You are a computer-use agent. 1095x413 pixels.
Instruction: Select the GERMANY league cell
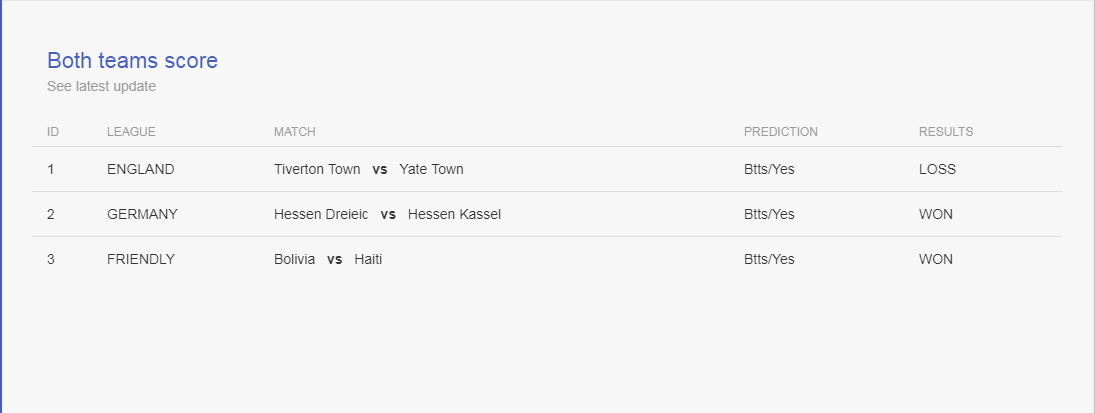click(142, 215)
